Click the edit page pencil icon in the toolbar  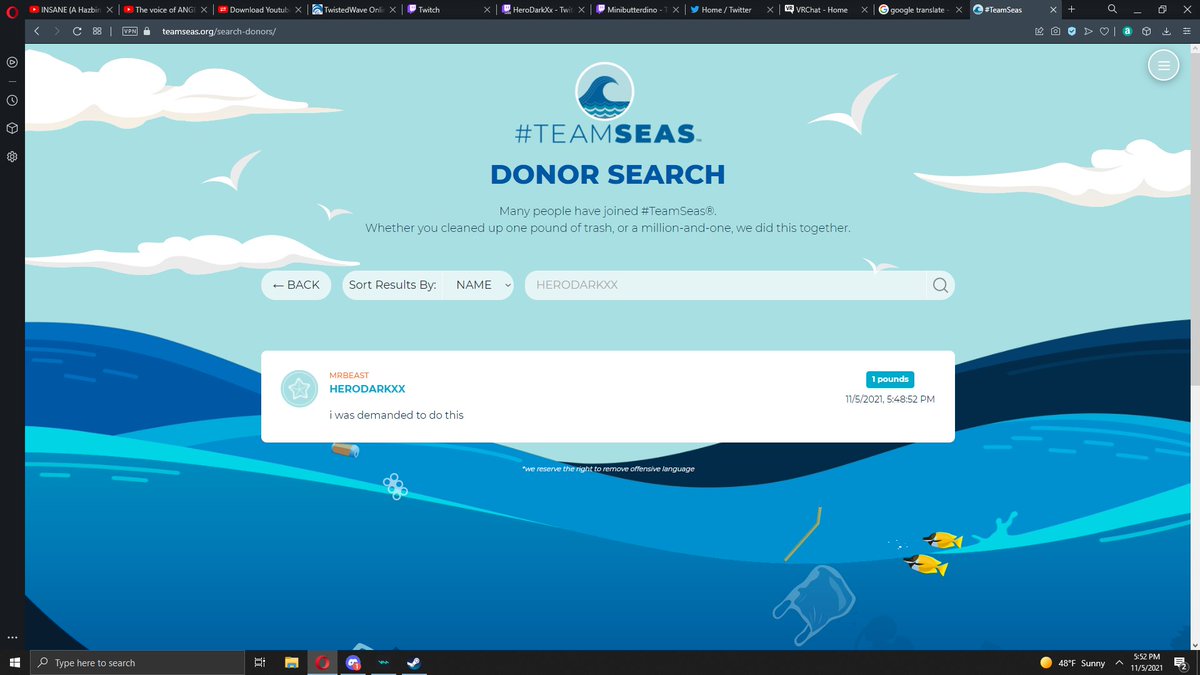point(1039,31)
